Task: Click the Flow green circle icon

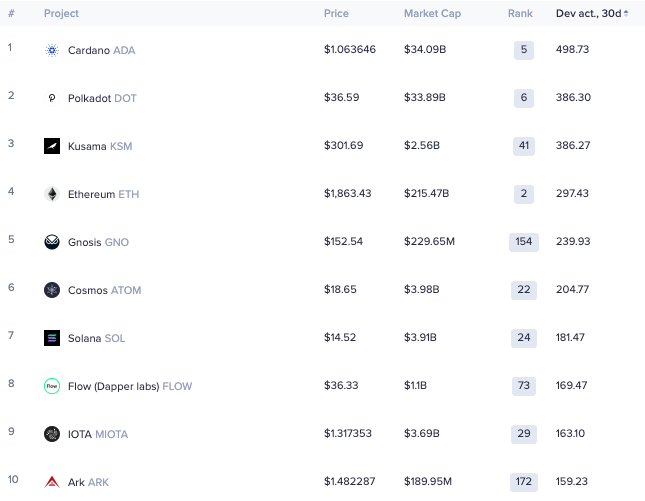Action: point(52,386)
